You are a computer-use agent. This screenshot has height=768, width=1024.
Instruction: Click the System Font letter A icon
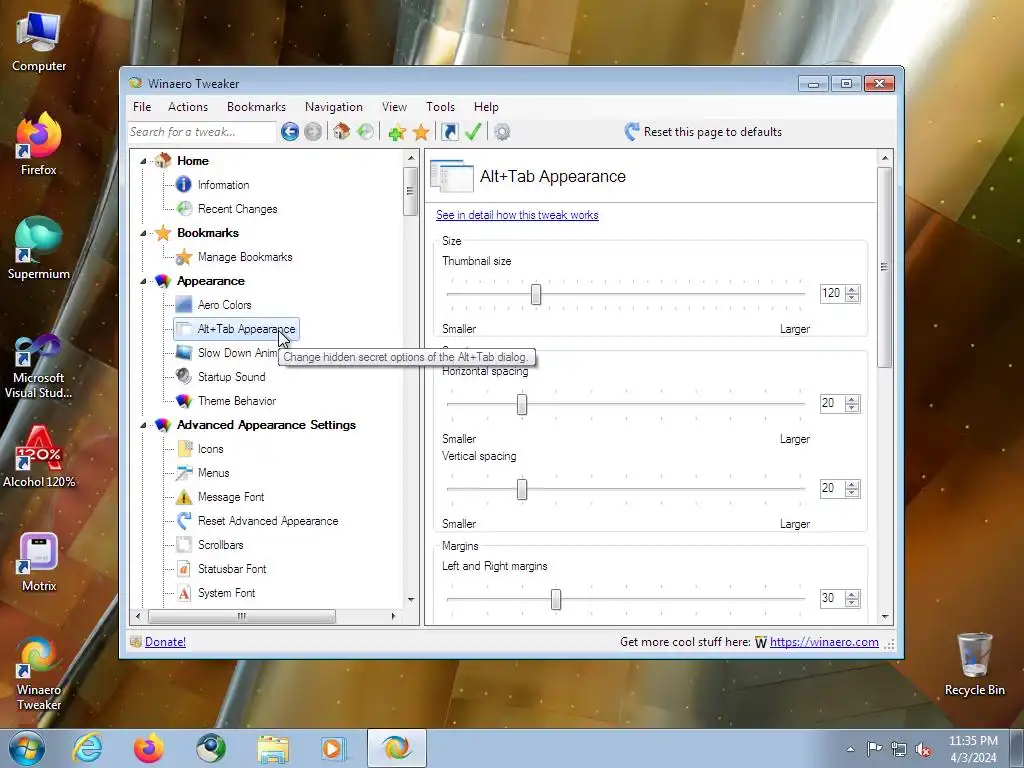[184, 593]
